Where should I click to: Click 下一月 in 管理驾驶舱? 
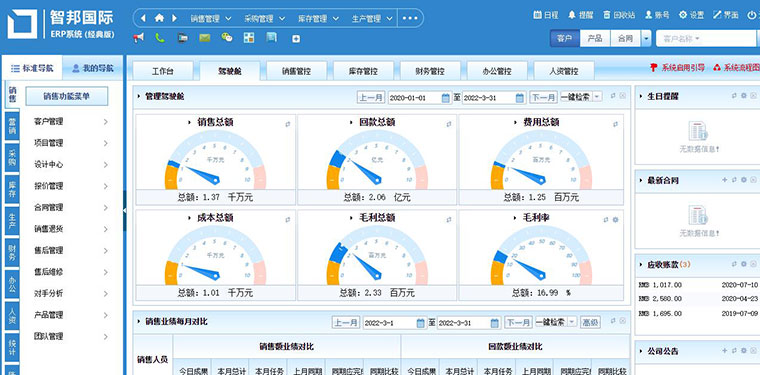pyautogui.click(x=543, y=97)
